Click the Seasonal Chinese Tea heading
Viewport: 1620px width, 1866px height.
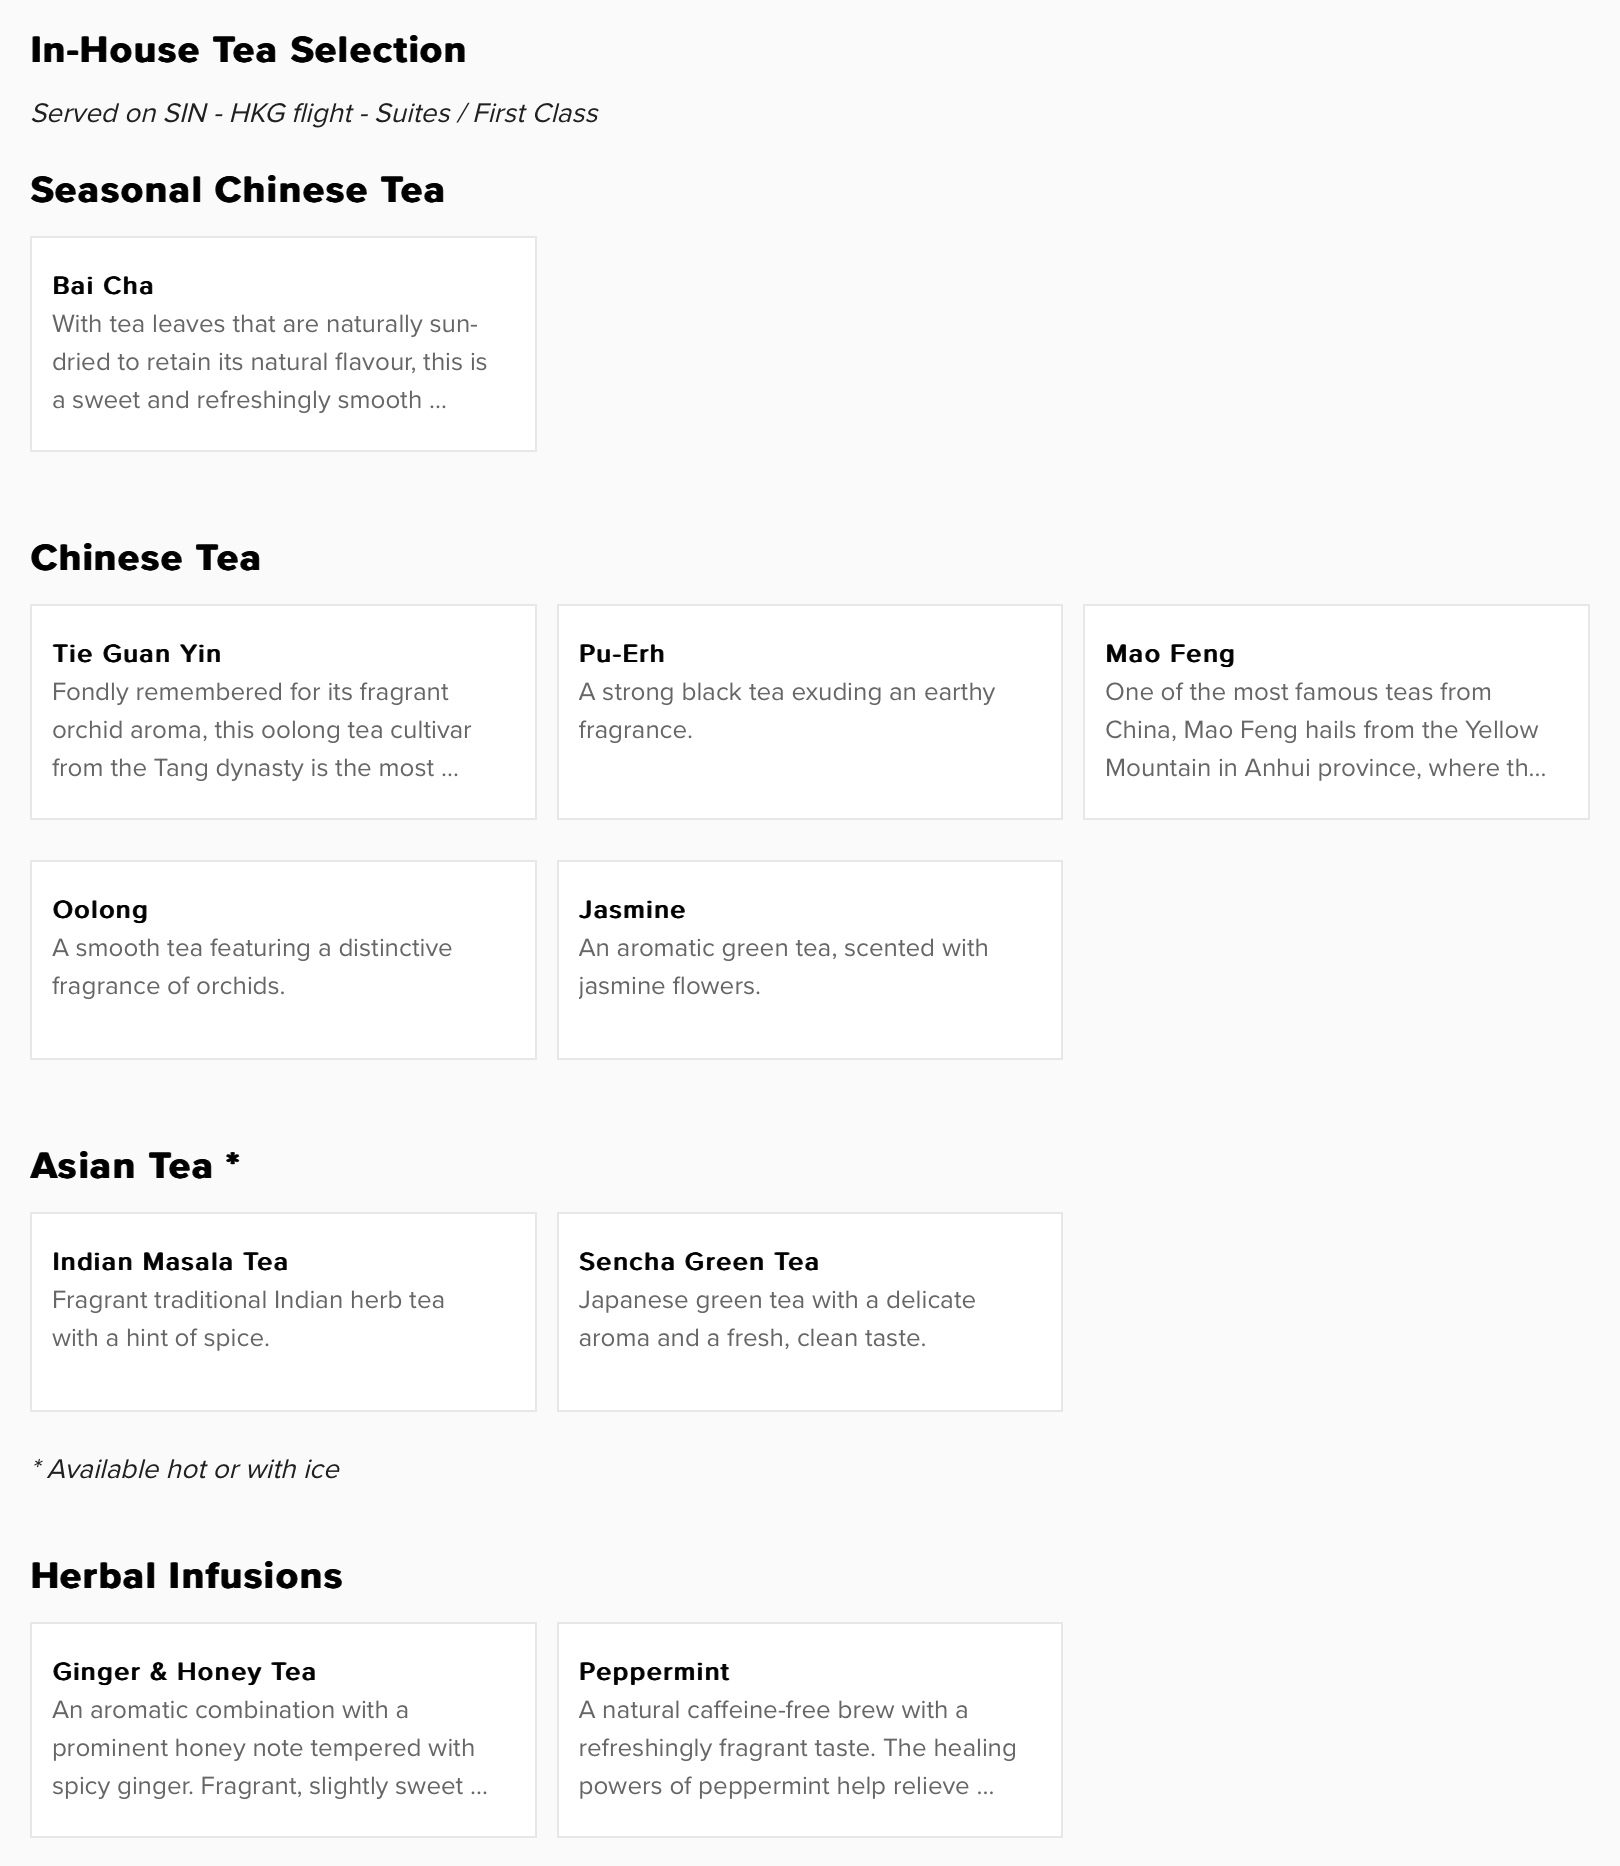point(237,190)
